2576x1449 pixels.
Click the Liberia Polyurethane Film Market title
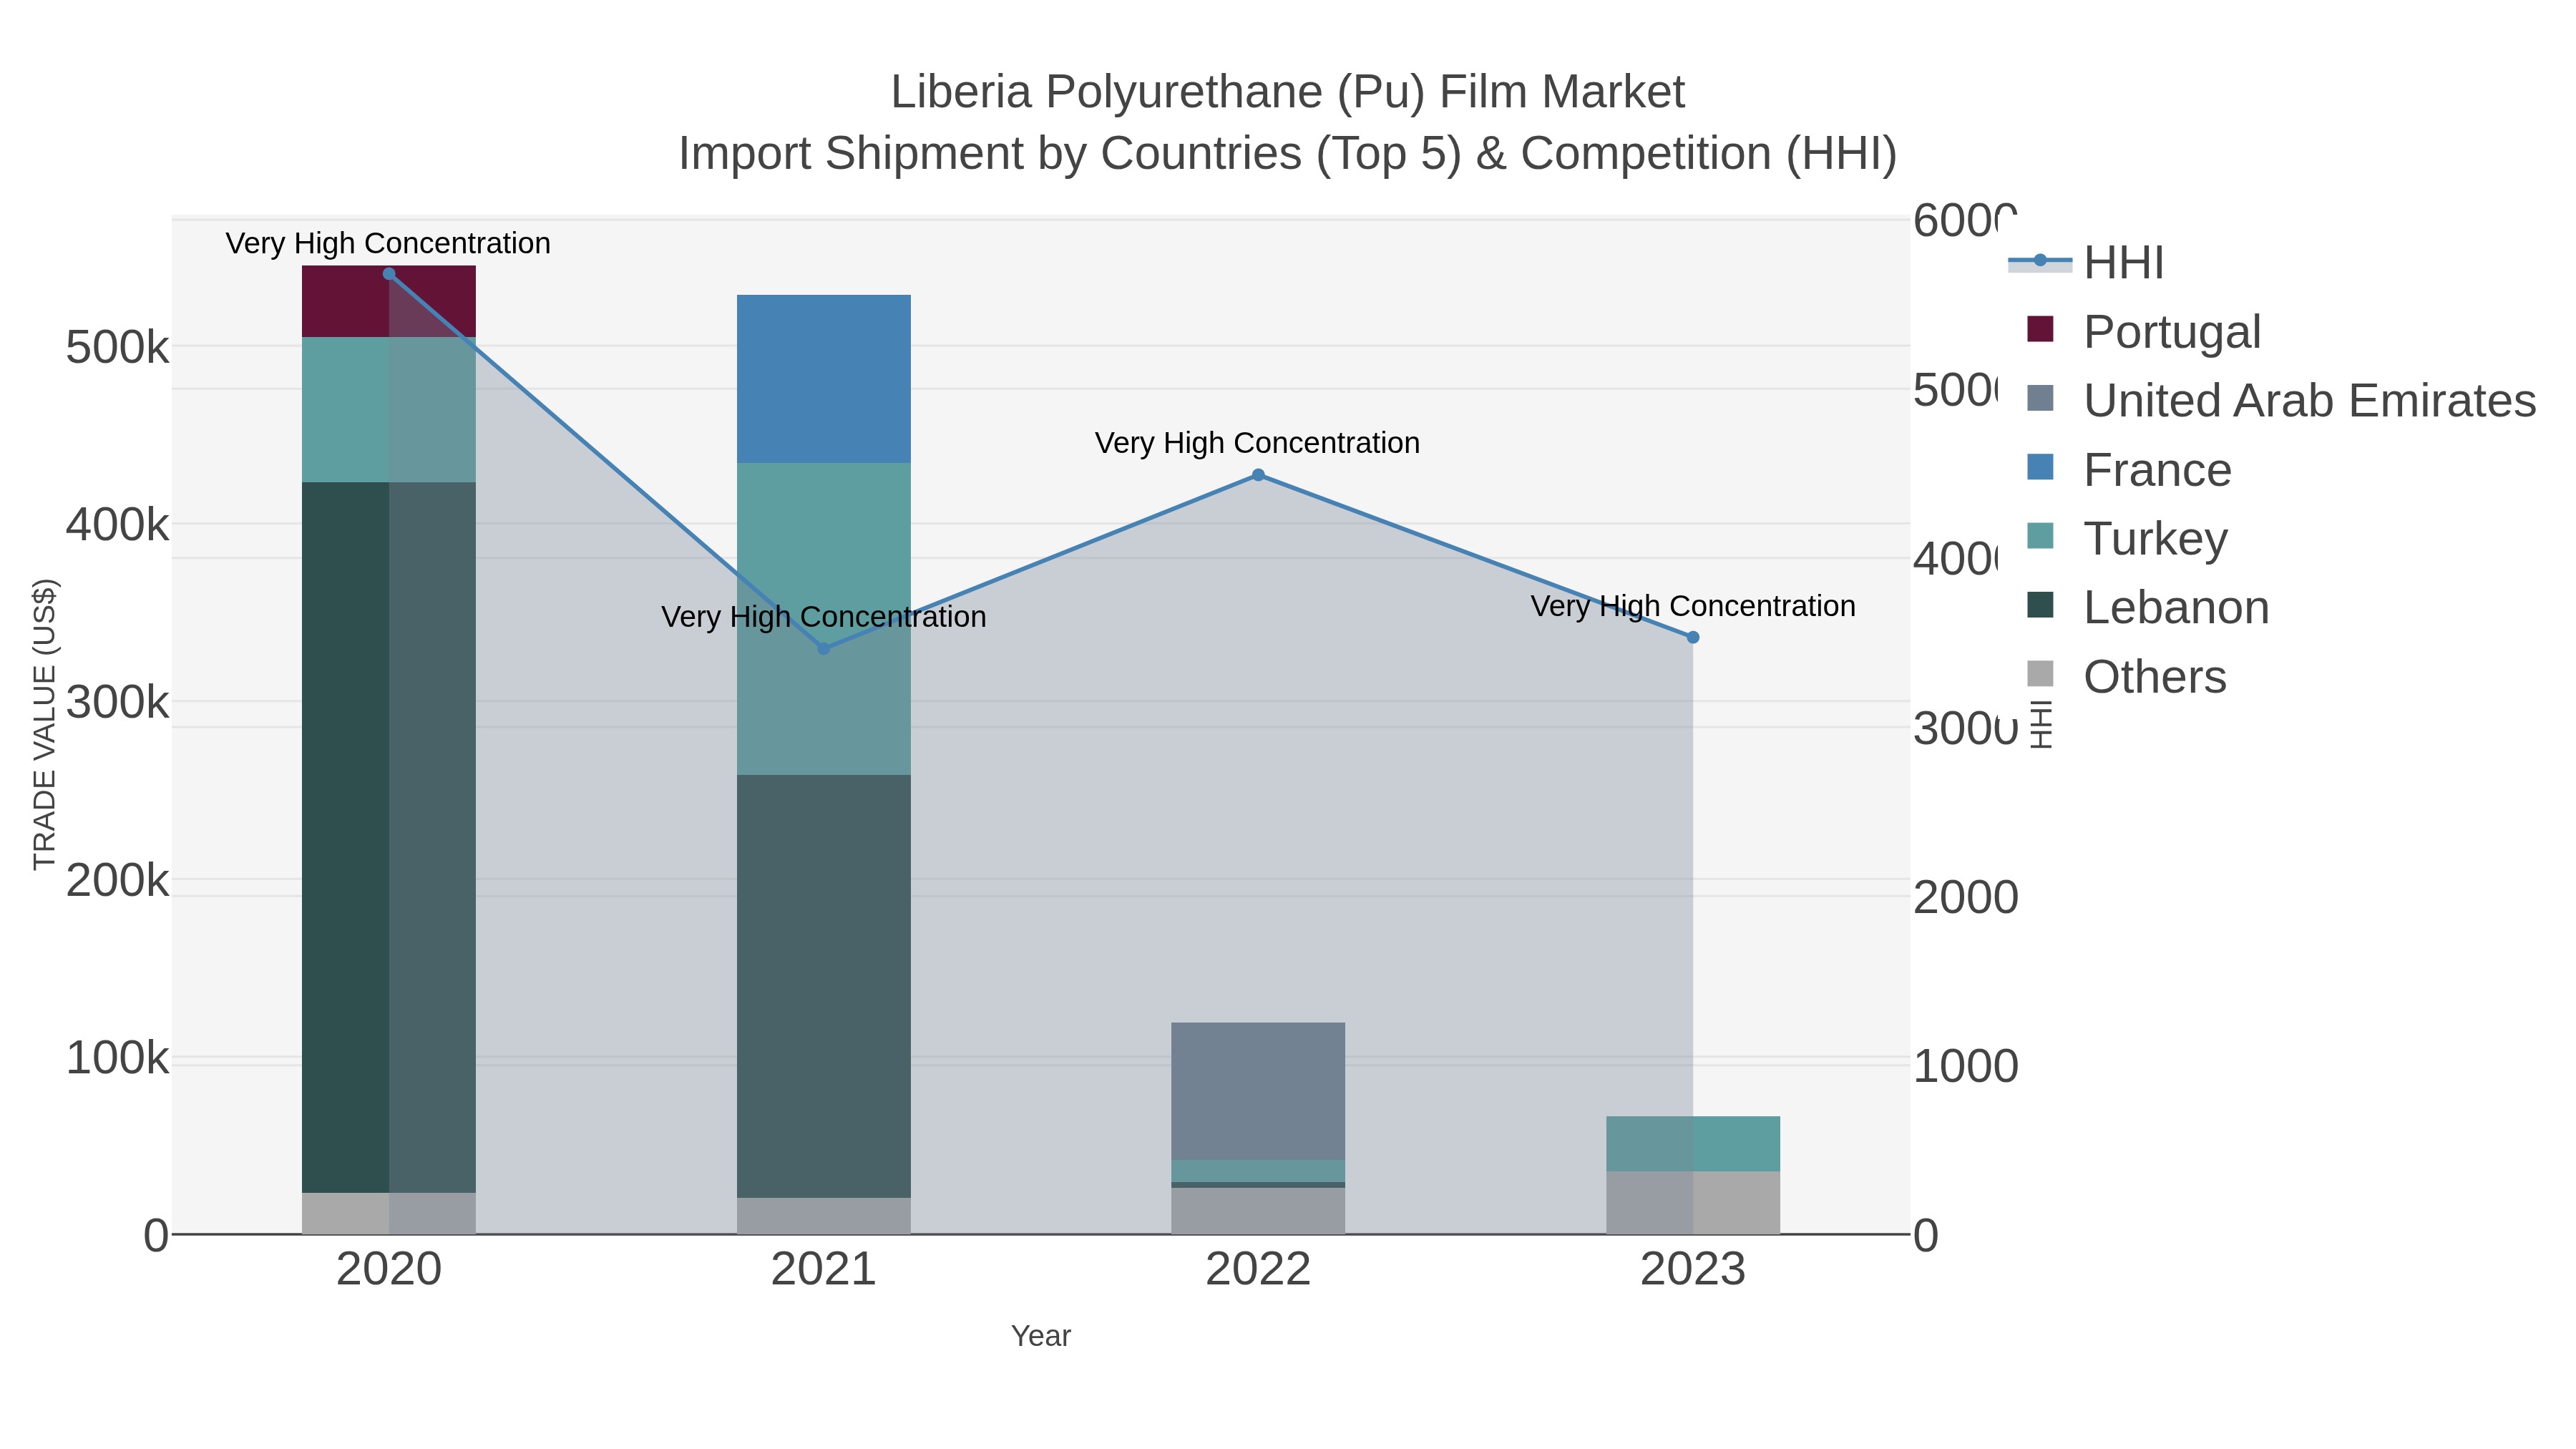tap(1287, 92)
